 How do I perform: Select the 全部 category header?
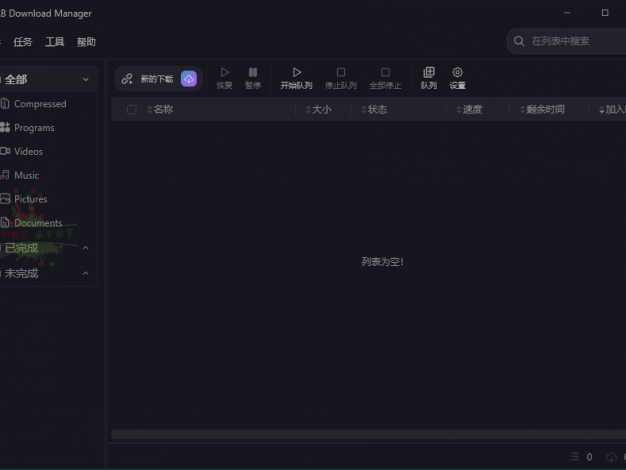pyautogui.click(x=47, y=79)
